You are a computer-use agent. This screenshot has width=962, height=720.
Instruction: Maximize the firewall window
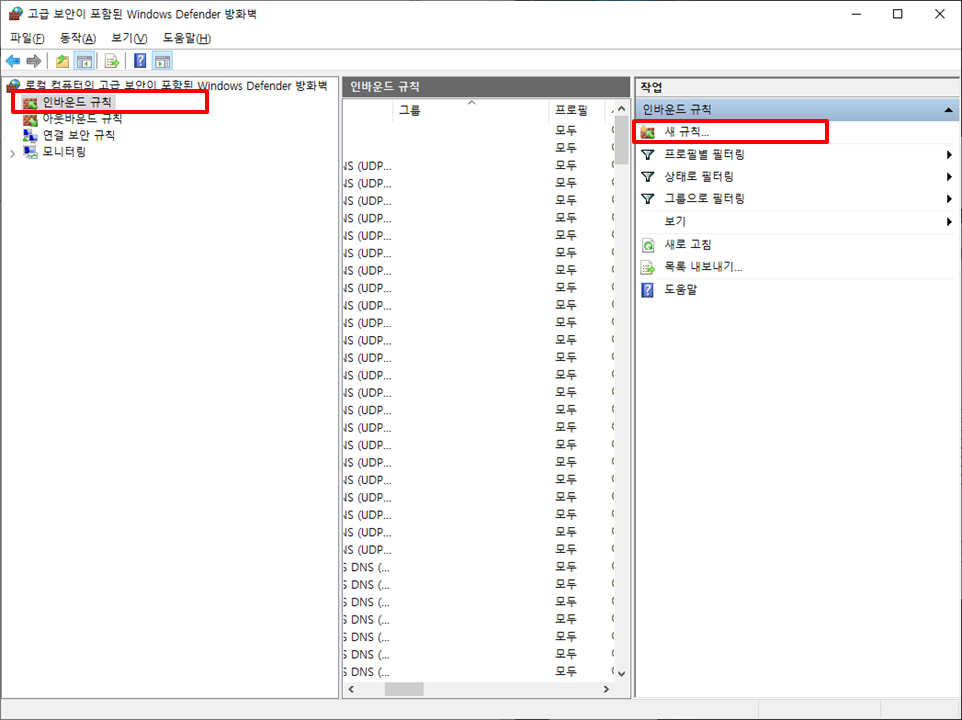click(x=898, y=14)
